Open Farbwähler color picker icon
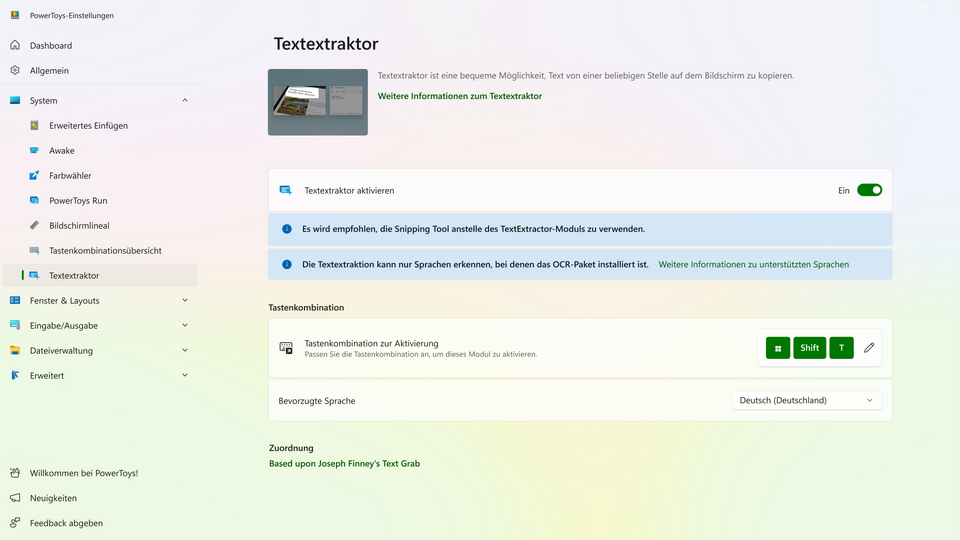 (x=34, y=176)
